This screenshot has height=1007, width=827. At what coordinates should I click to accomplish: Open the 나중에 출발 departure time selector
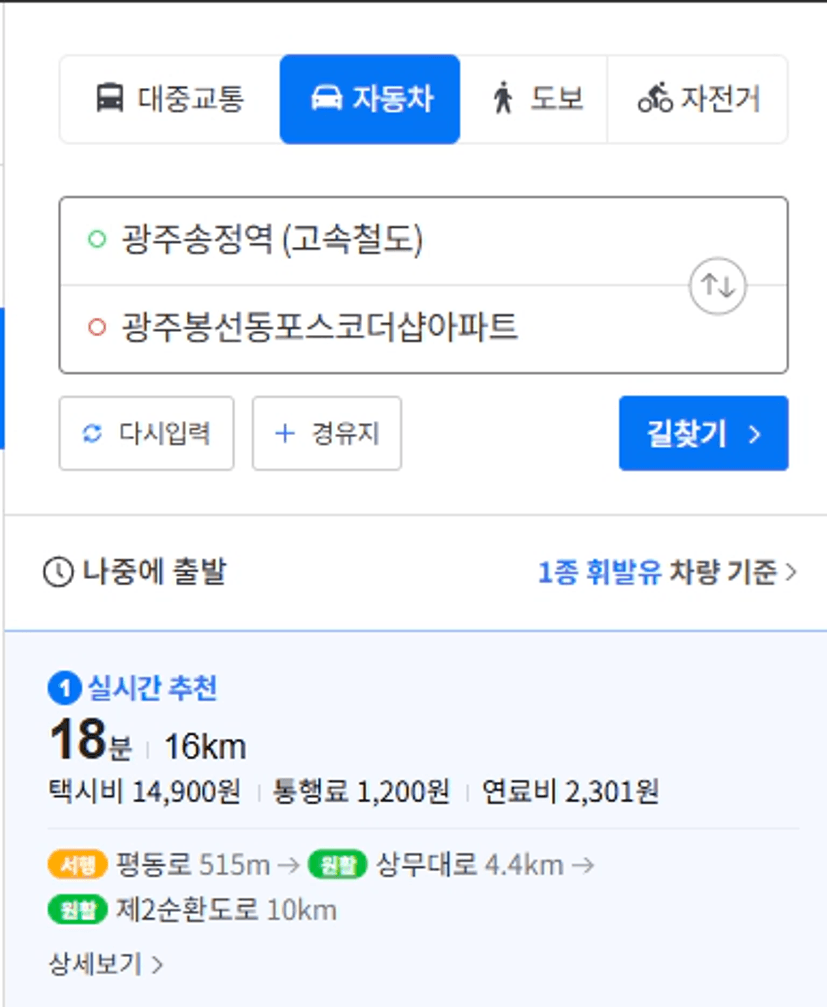(135, 572)
